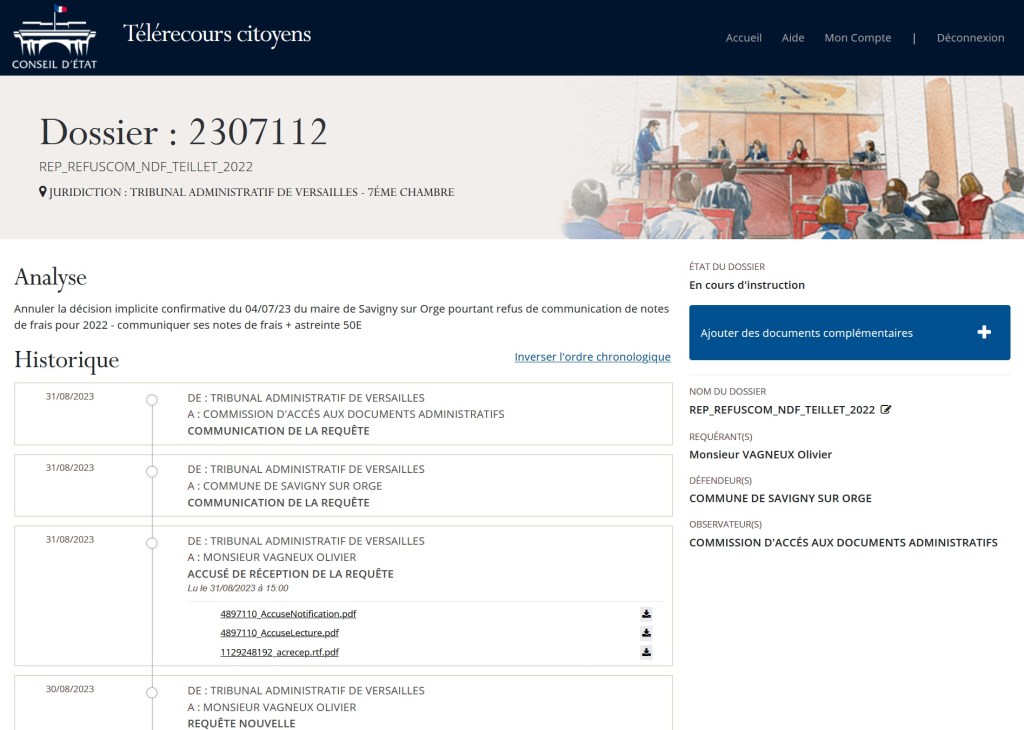Click the Télérecours citoyens title
Screen dimensions: 1024x730
[x=215, y=33]
